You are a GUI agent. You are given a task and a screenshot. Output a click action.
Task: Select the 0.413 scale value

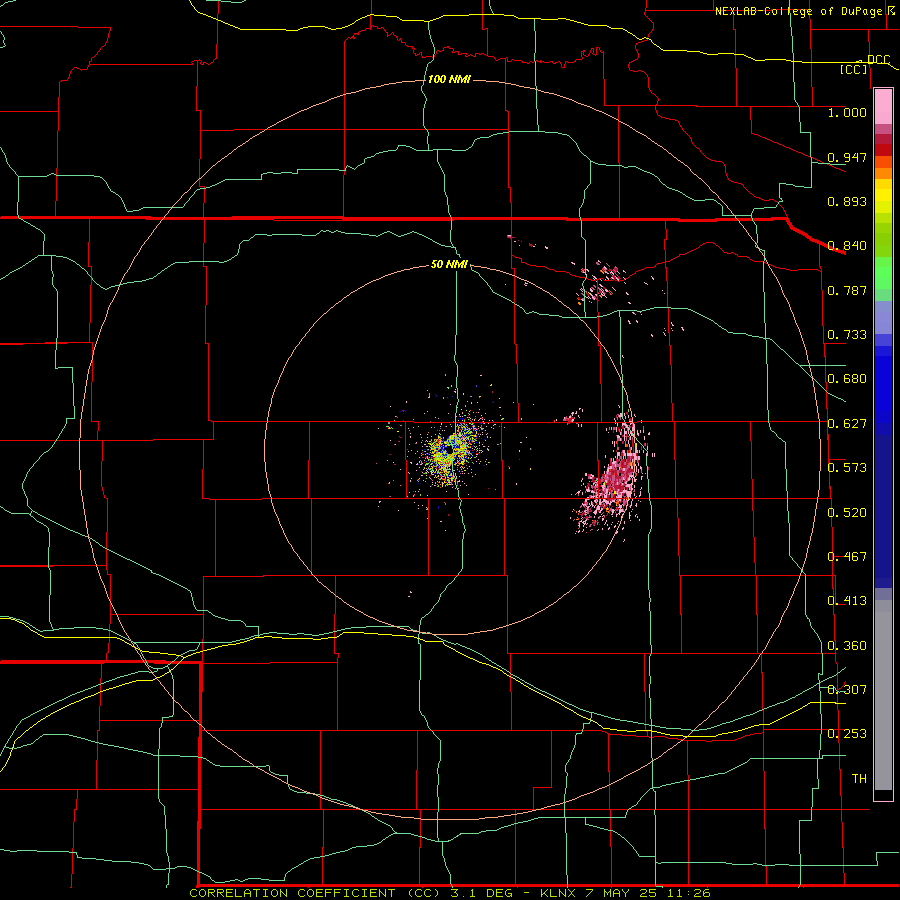point(847,601)
